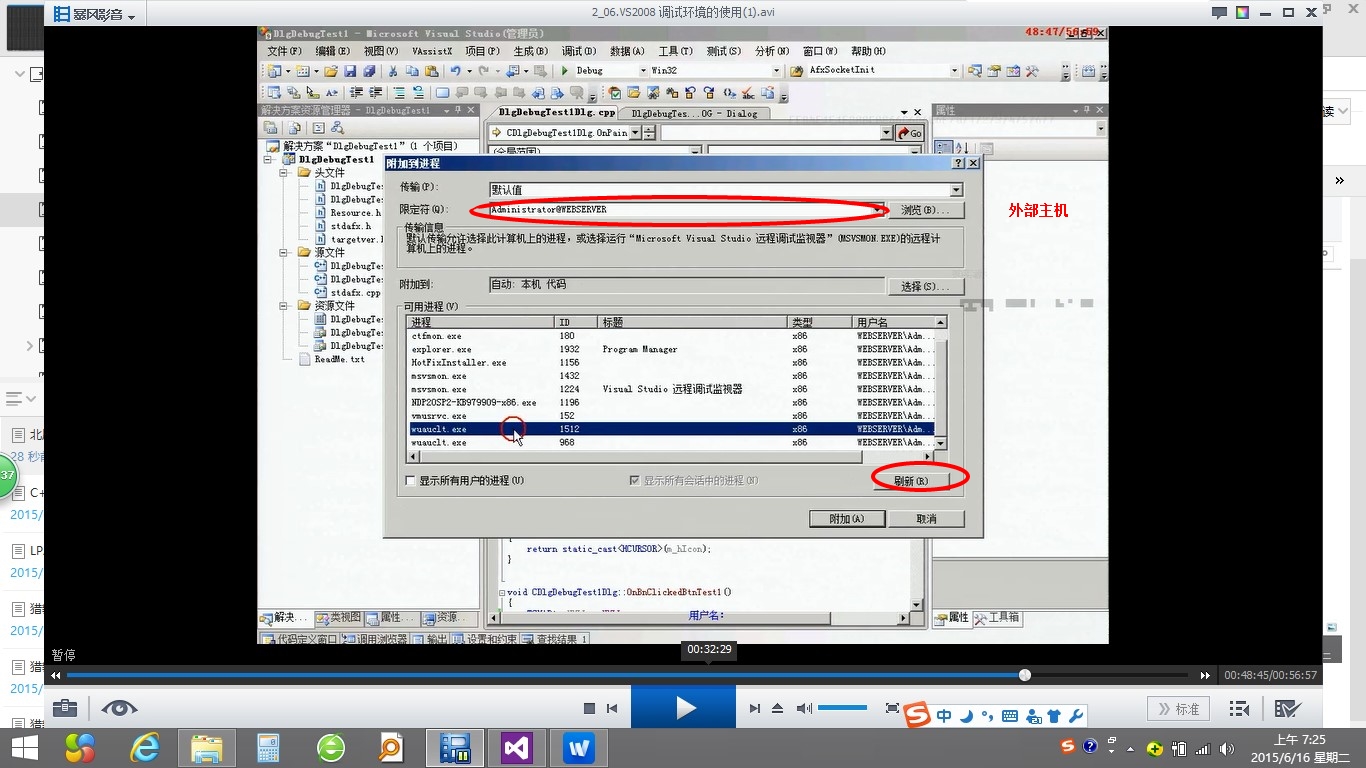The height and width of the screenshot is (768, 1366).
Task: Toggle Sogou punctuation mode icon
Action: tap(987, 716)
